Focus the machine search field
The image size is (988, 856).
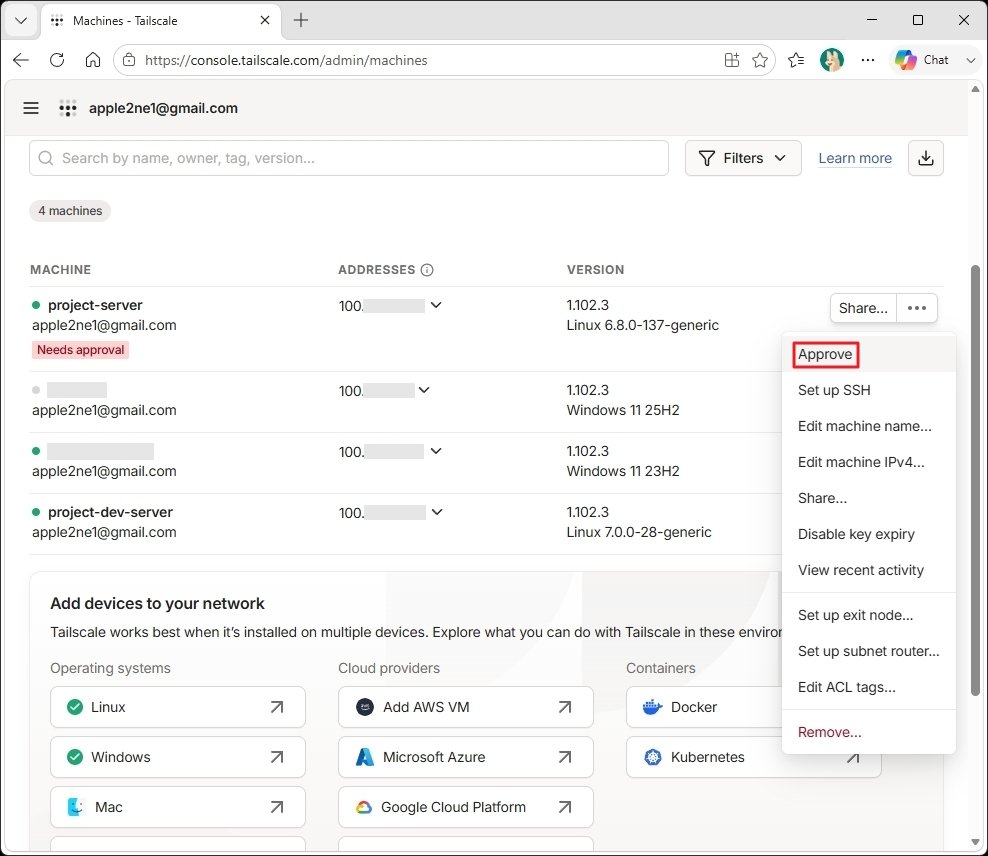348,158
